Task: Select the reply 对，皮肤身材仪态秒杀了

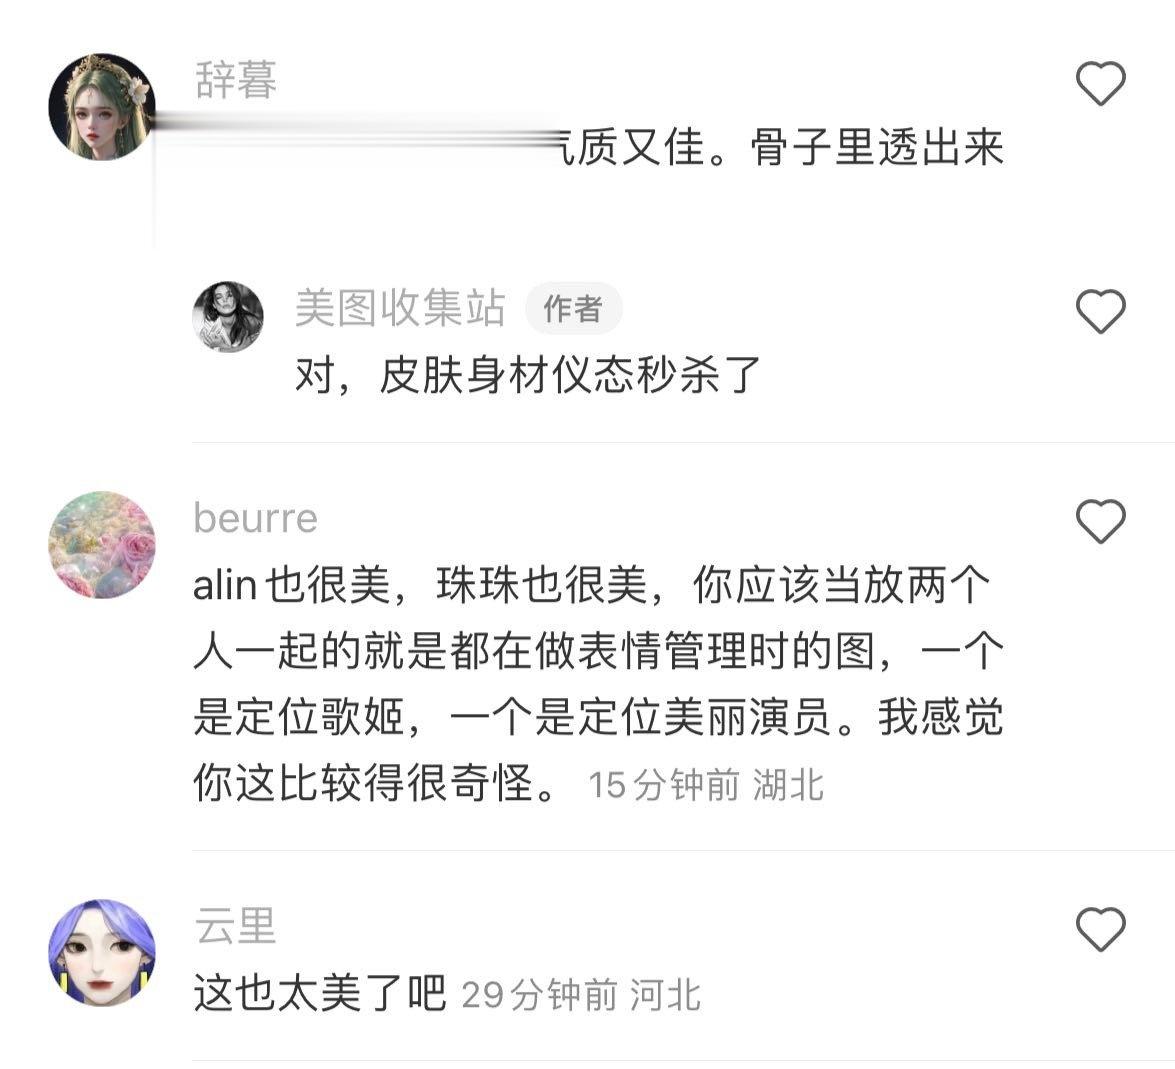Action: (x=528, y=375)
